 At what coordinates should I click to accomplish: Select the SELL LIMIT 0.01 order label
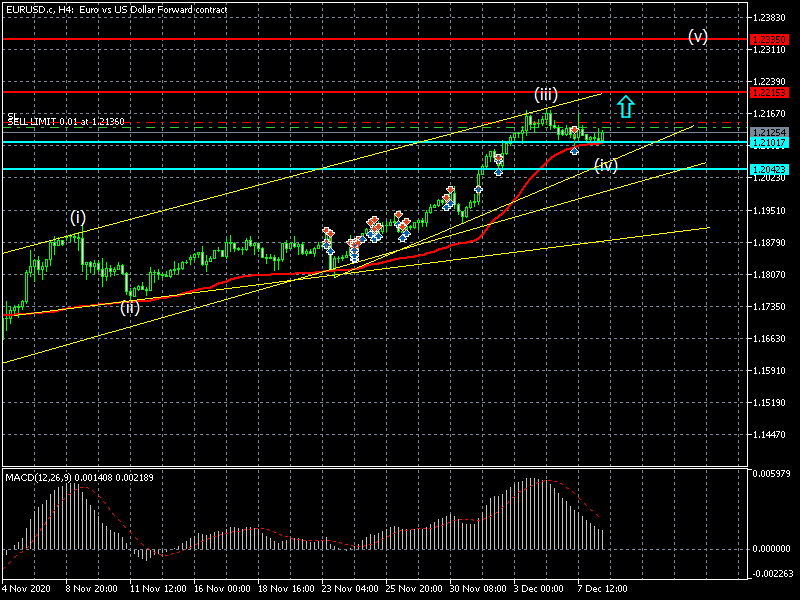pyautogui.click(x=66, y=121)
